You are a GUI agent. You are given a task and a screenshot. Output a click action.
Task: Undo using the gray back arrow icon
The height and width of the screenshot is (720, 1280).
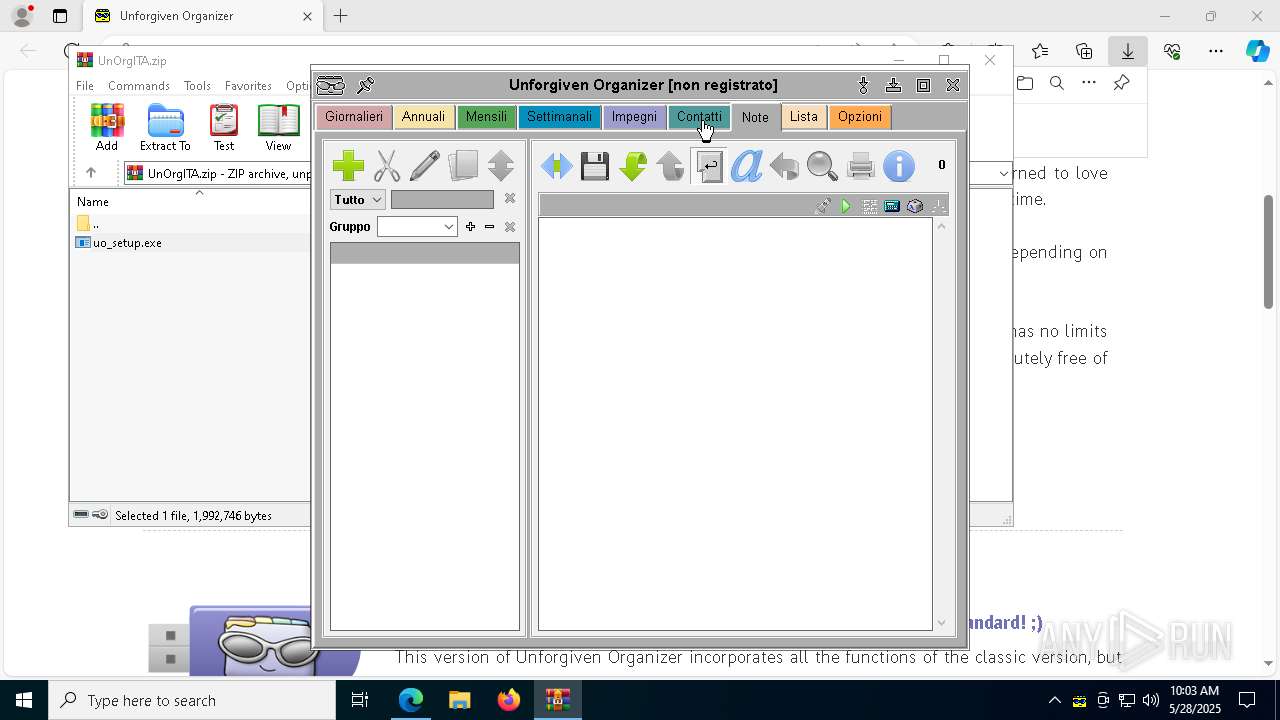click(784, 166)
